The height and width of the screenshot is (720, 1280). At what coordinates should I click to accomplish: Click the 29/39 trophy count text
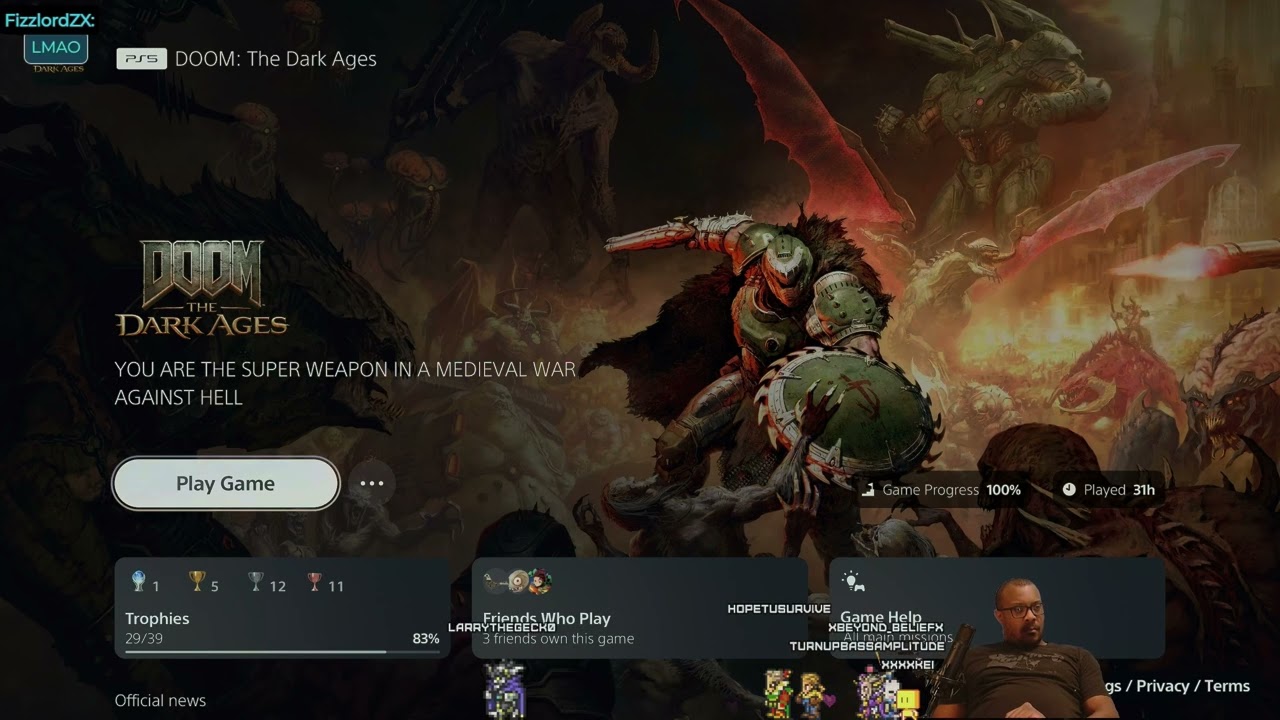[x=146, y=638]
